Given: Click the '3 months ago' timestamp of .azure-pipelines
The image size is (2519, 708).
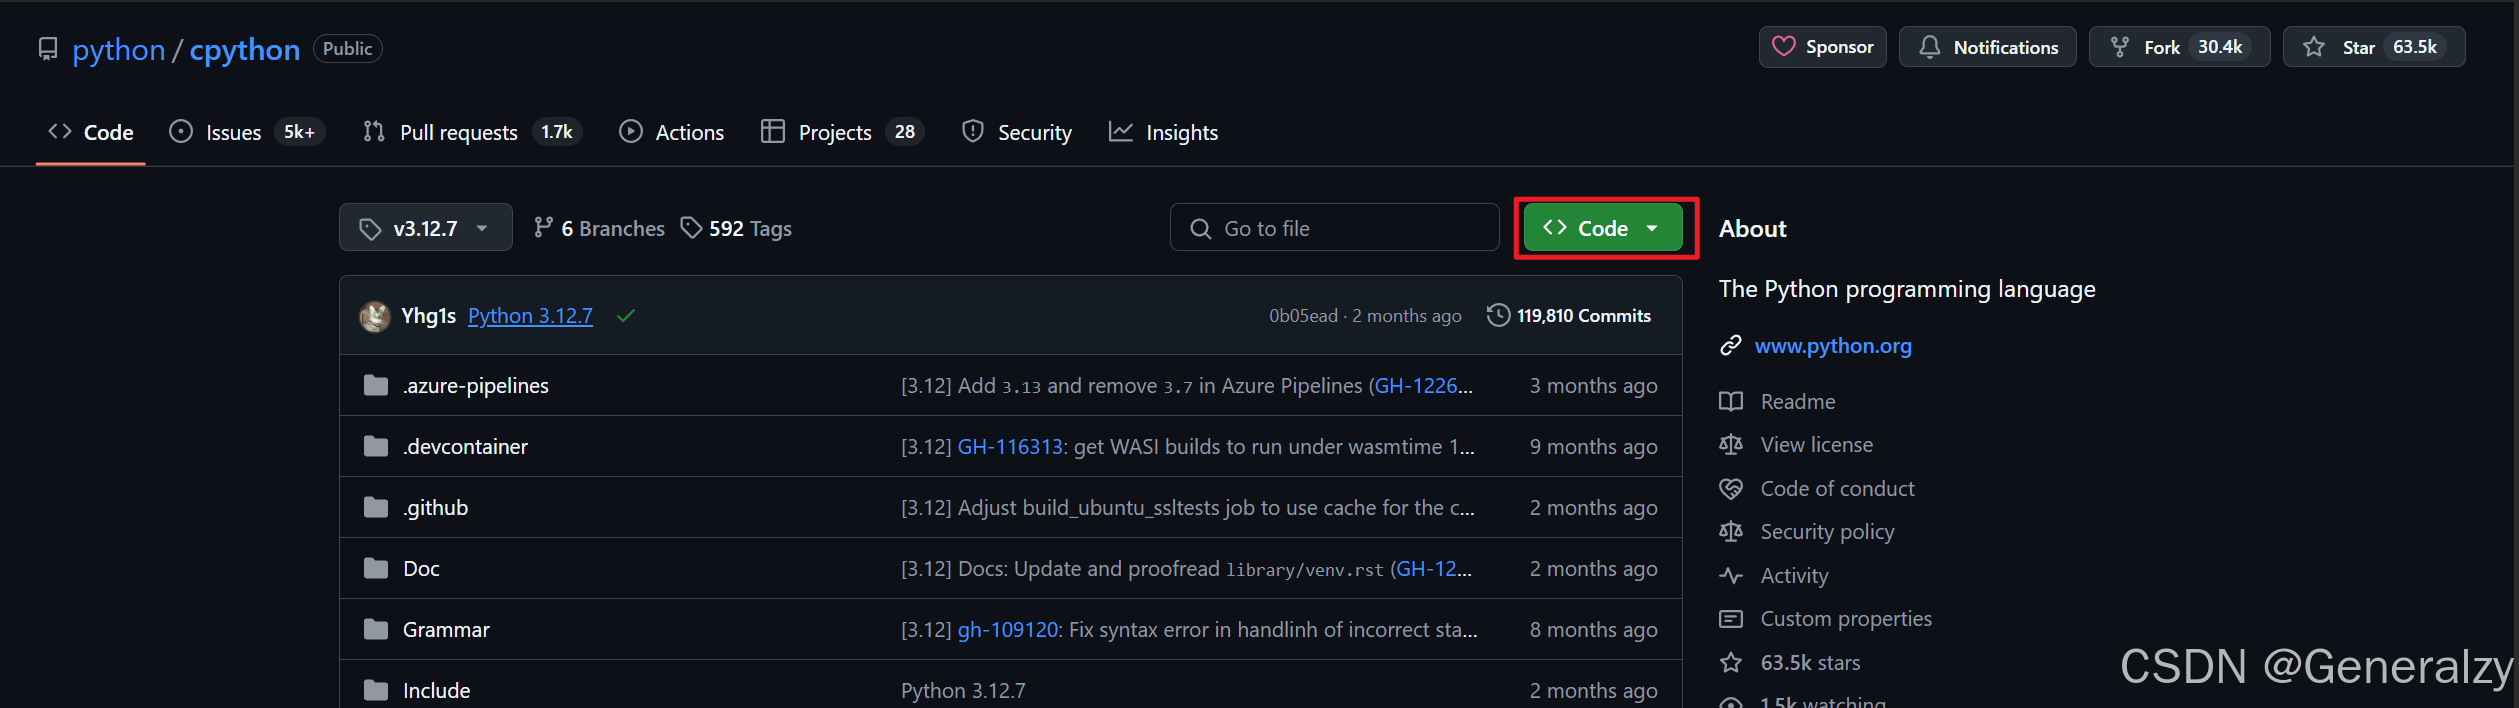Looking at the screenshot, I should (1593, 386).
